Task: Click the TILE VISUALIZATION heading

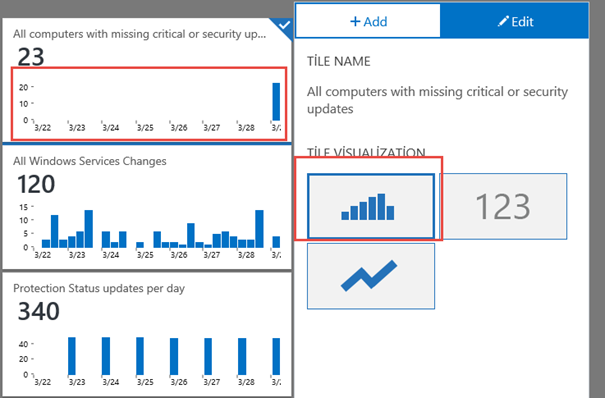Action: pyautogui.click(x=366, y=152)
